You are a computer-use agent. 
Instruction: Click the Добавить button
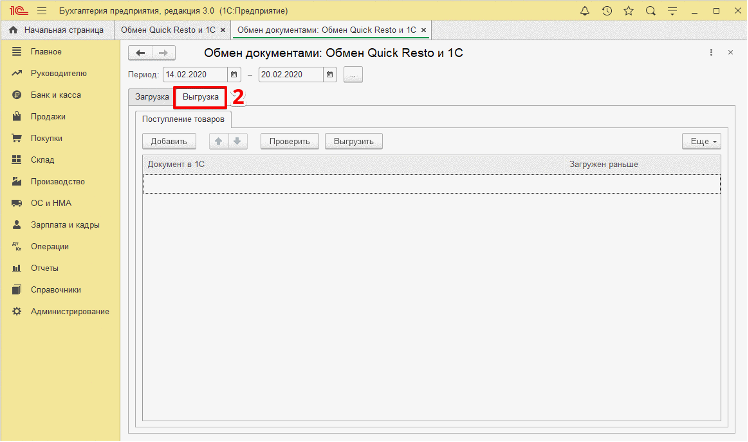[169, 141]
